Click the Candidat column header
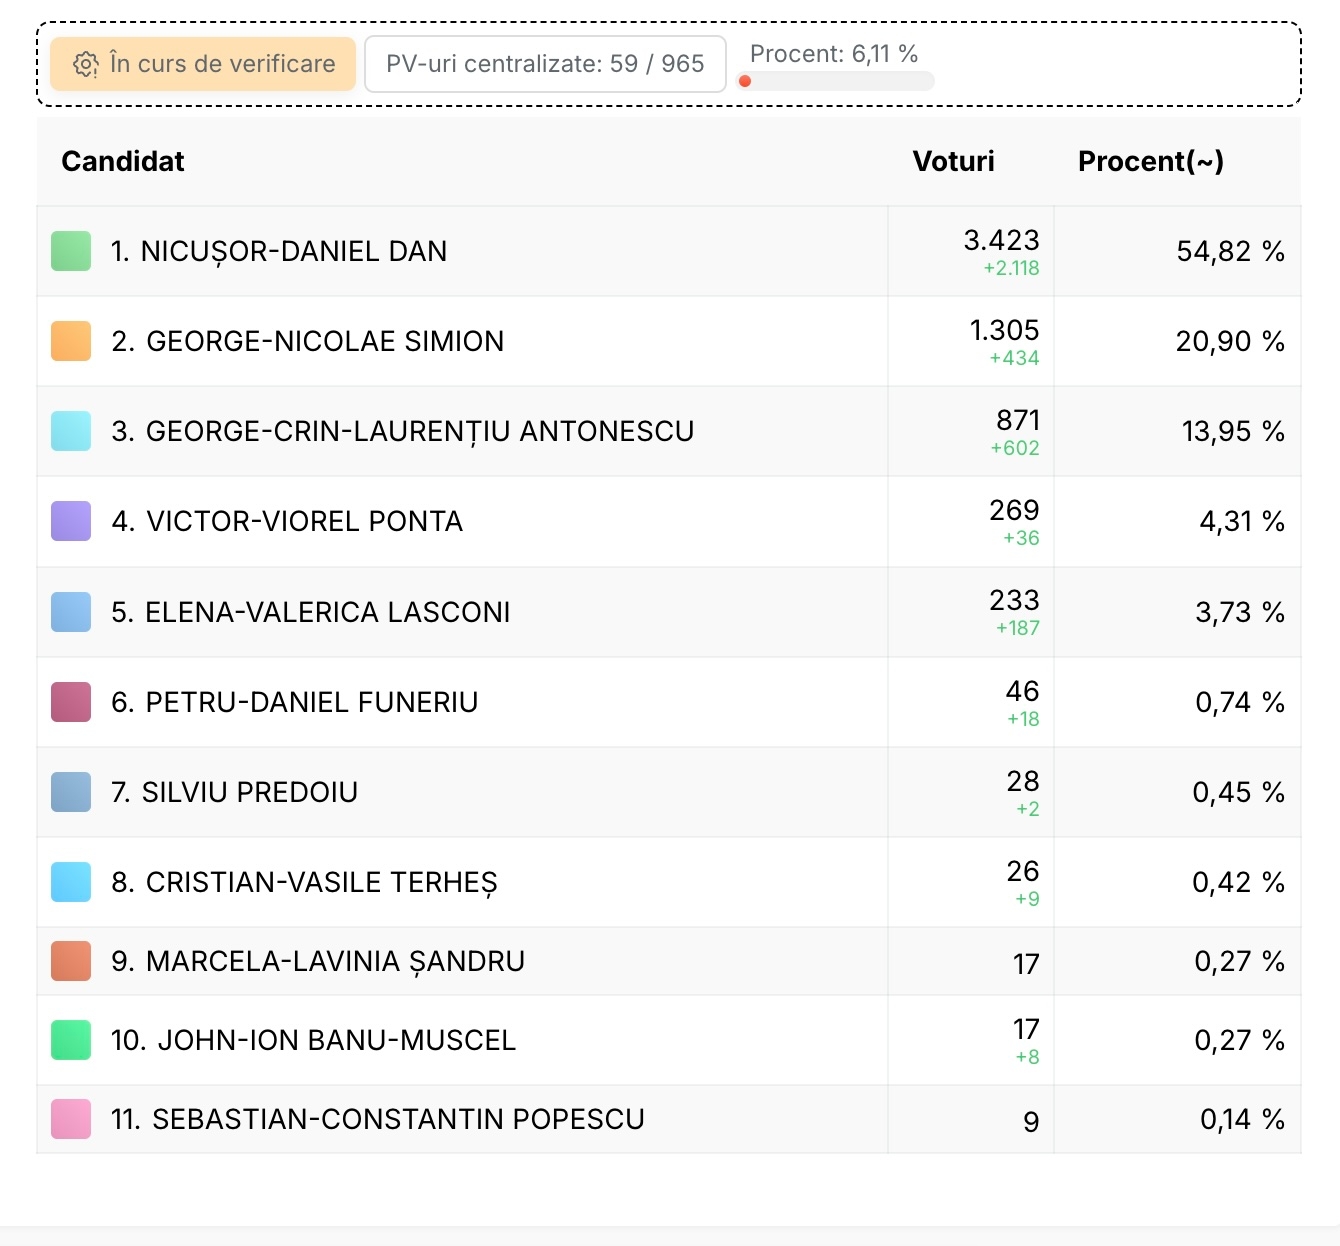1340x1246 pixels. tap(123, 161)
